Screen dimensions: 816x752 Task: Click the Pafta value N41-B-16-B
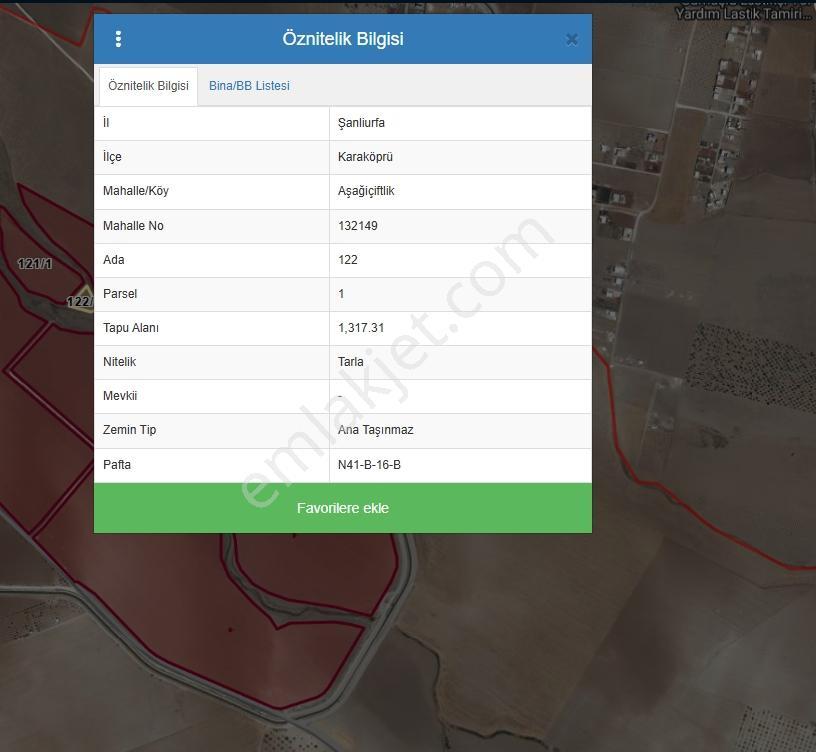369,465
